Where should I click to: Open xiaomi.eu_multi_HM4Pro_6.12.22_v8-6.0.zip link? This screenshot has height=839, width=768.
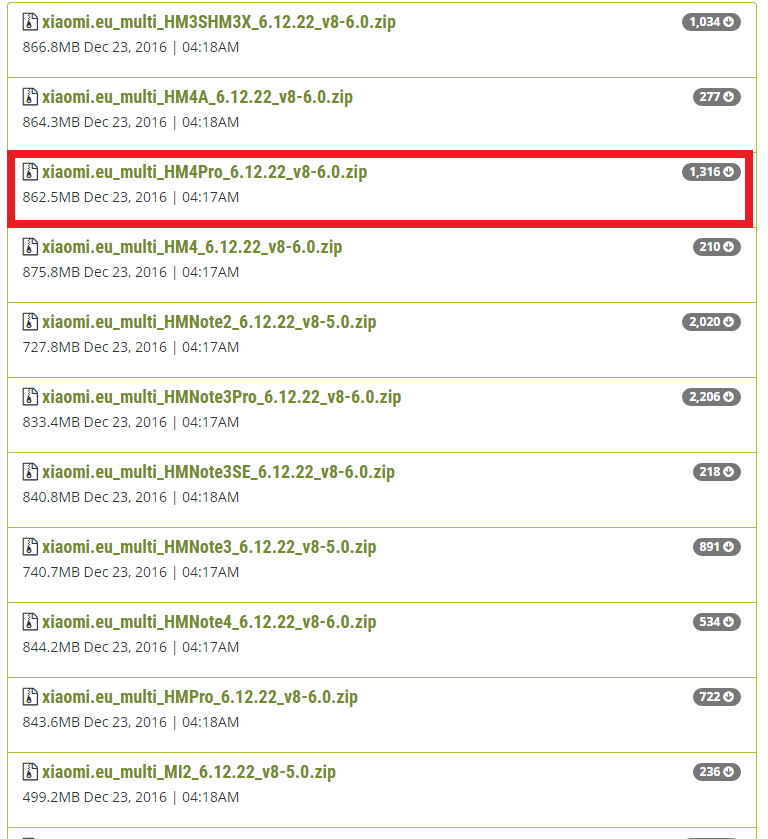[x=204, y=172]
